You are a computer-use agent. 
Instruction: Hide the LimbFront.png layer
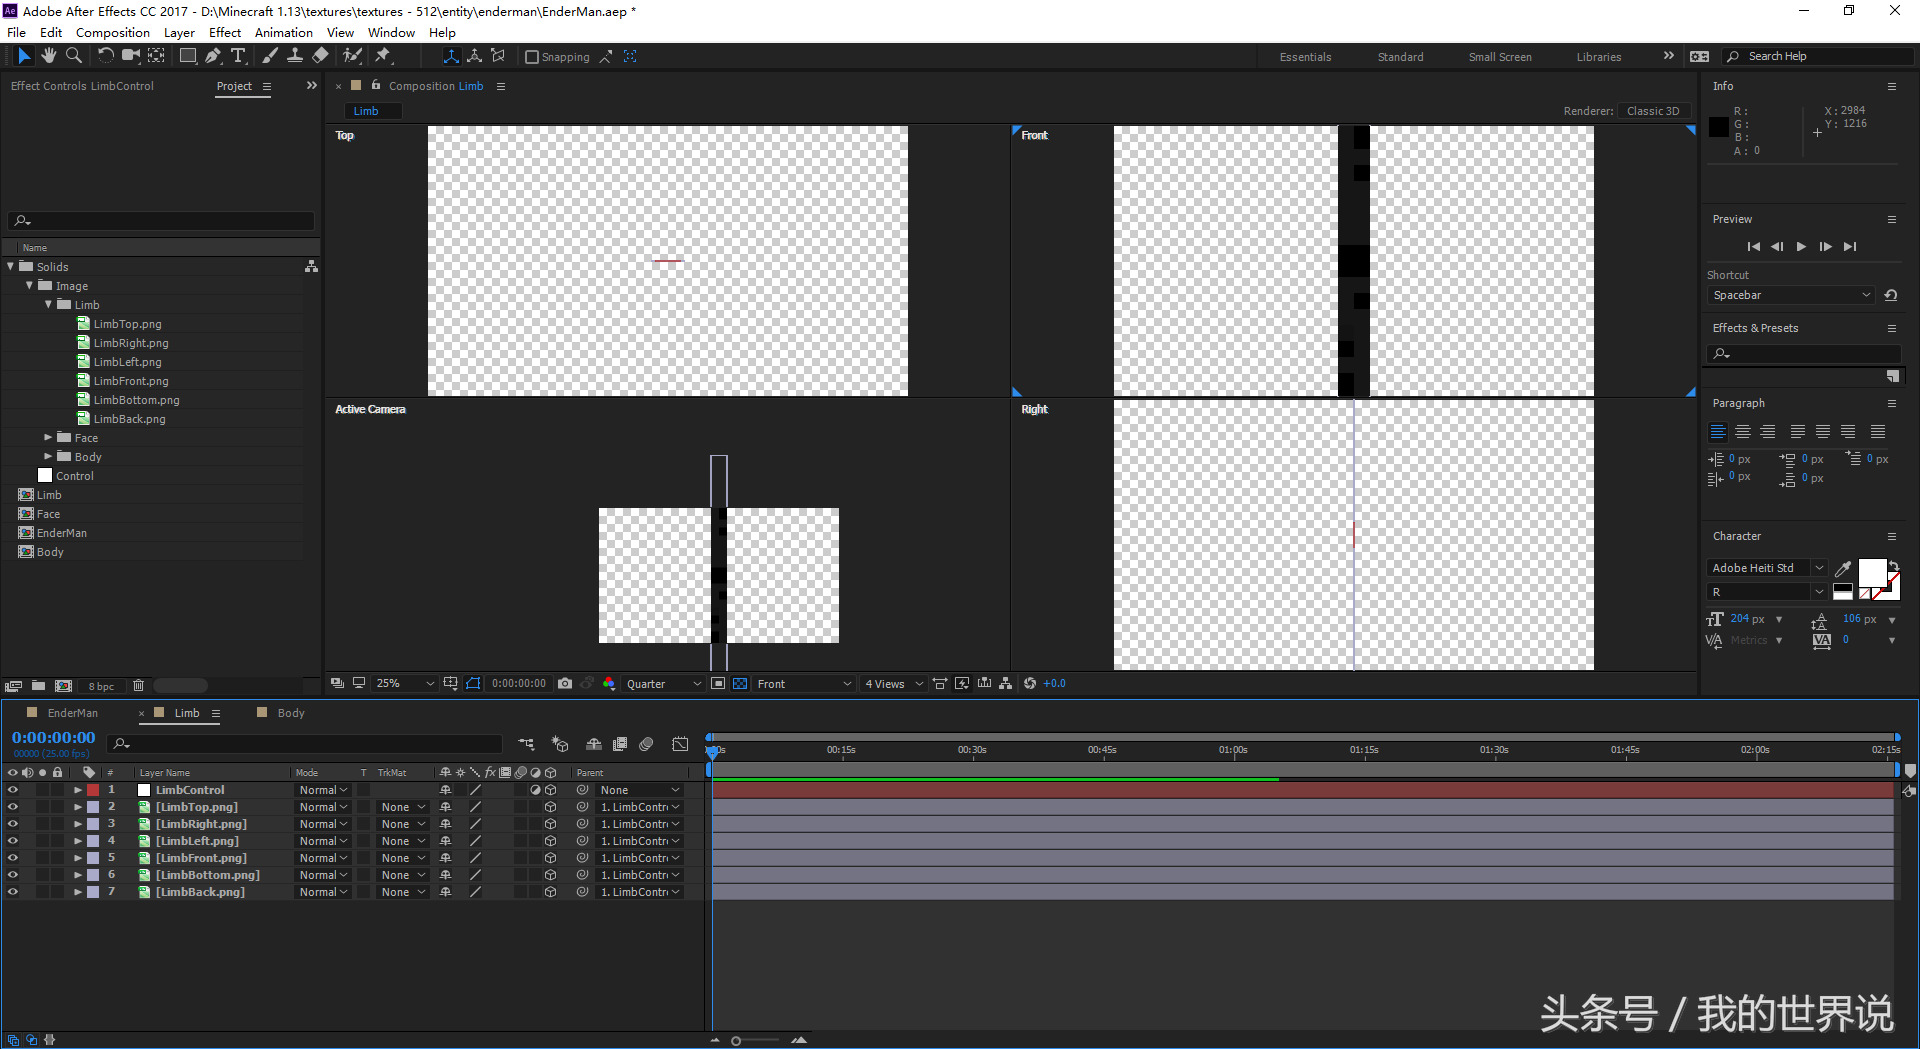(x=13, y=858)
